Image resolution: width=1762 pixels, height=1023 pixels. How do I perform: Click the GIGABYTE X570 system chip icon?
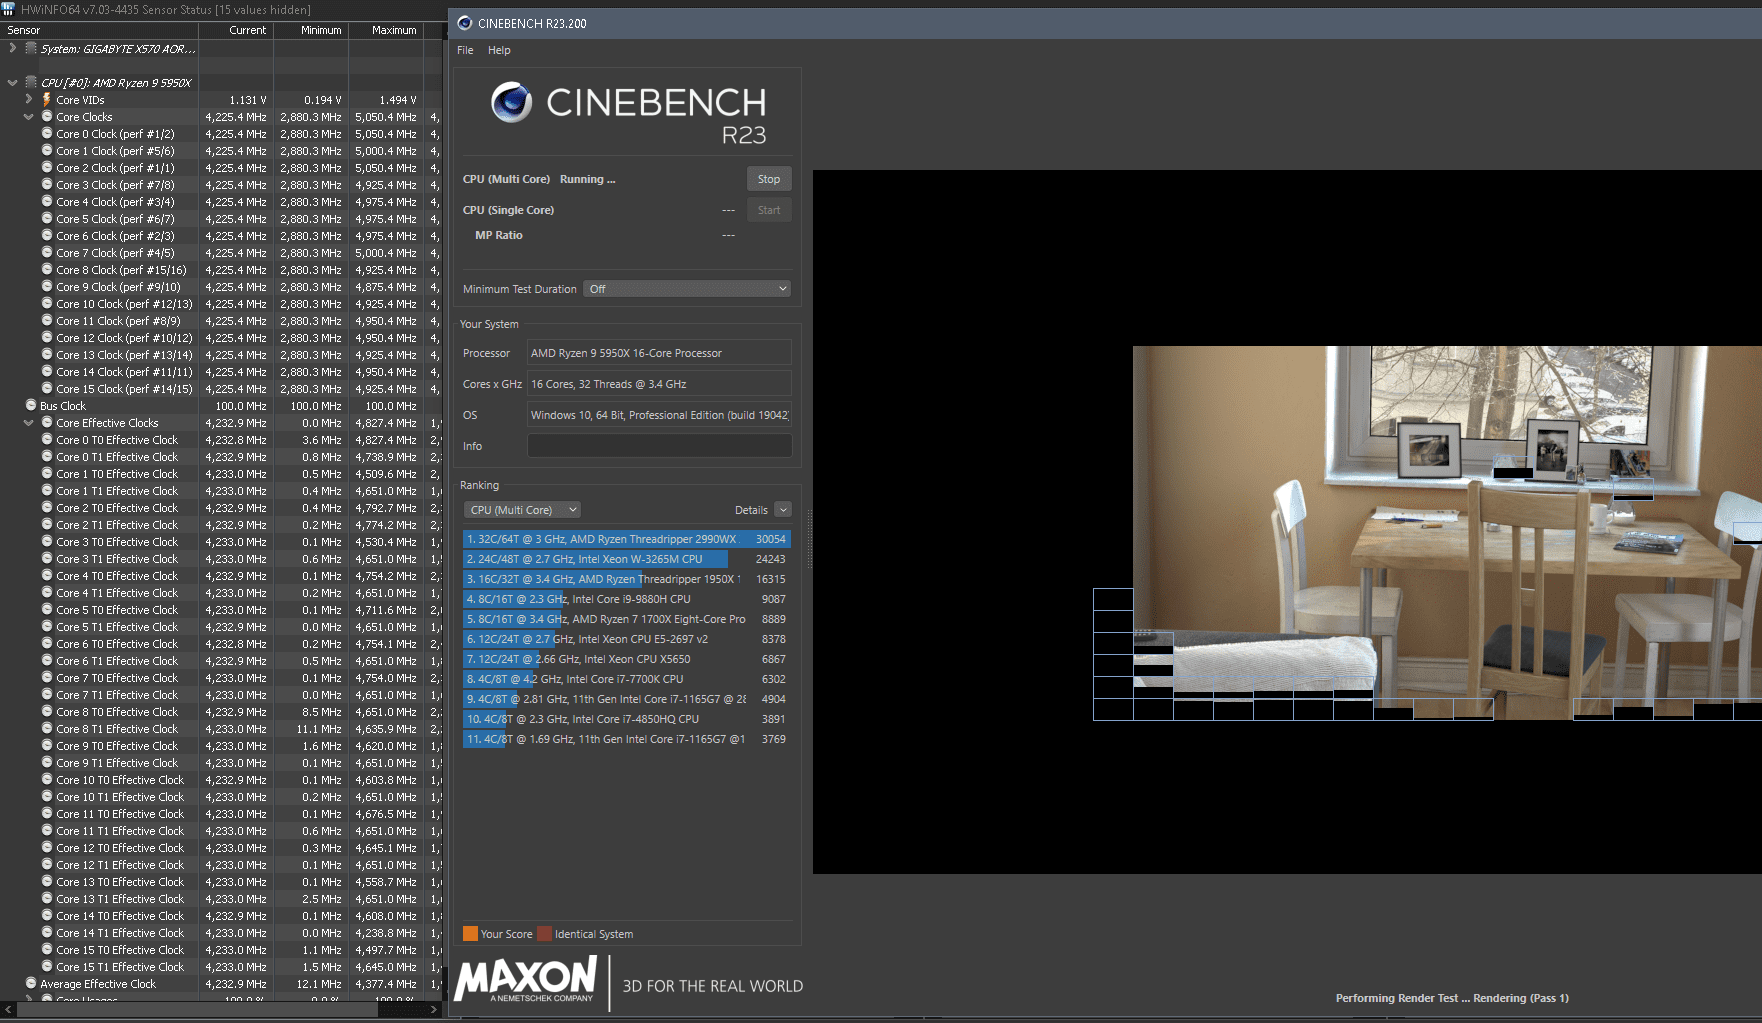(x=31, y=48)
